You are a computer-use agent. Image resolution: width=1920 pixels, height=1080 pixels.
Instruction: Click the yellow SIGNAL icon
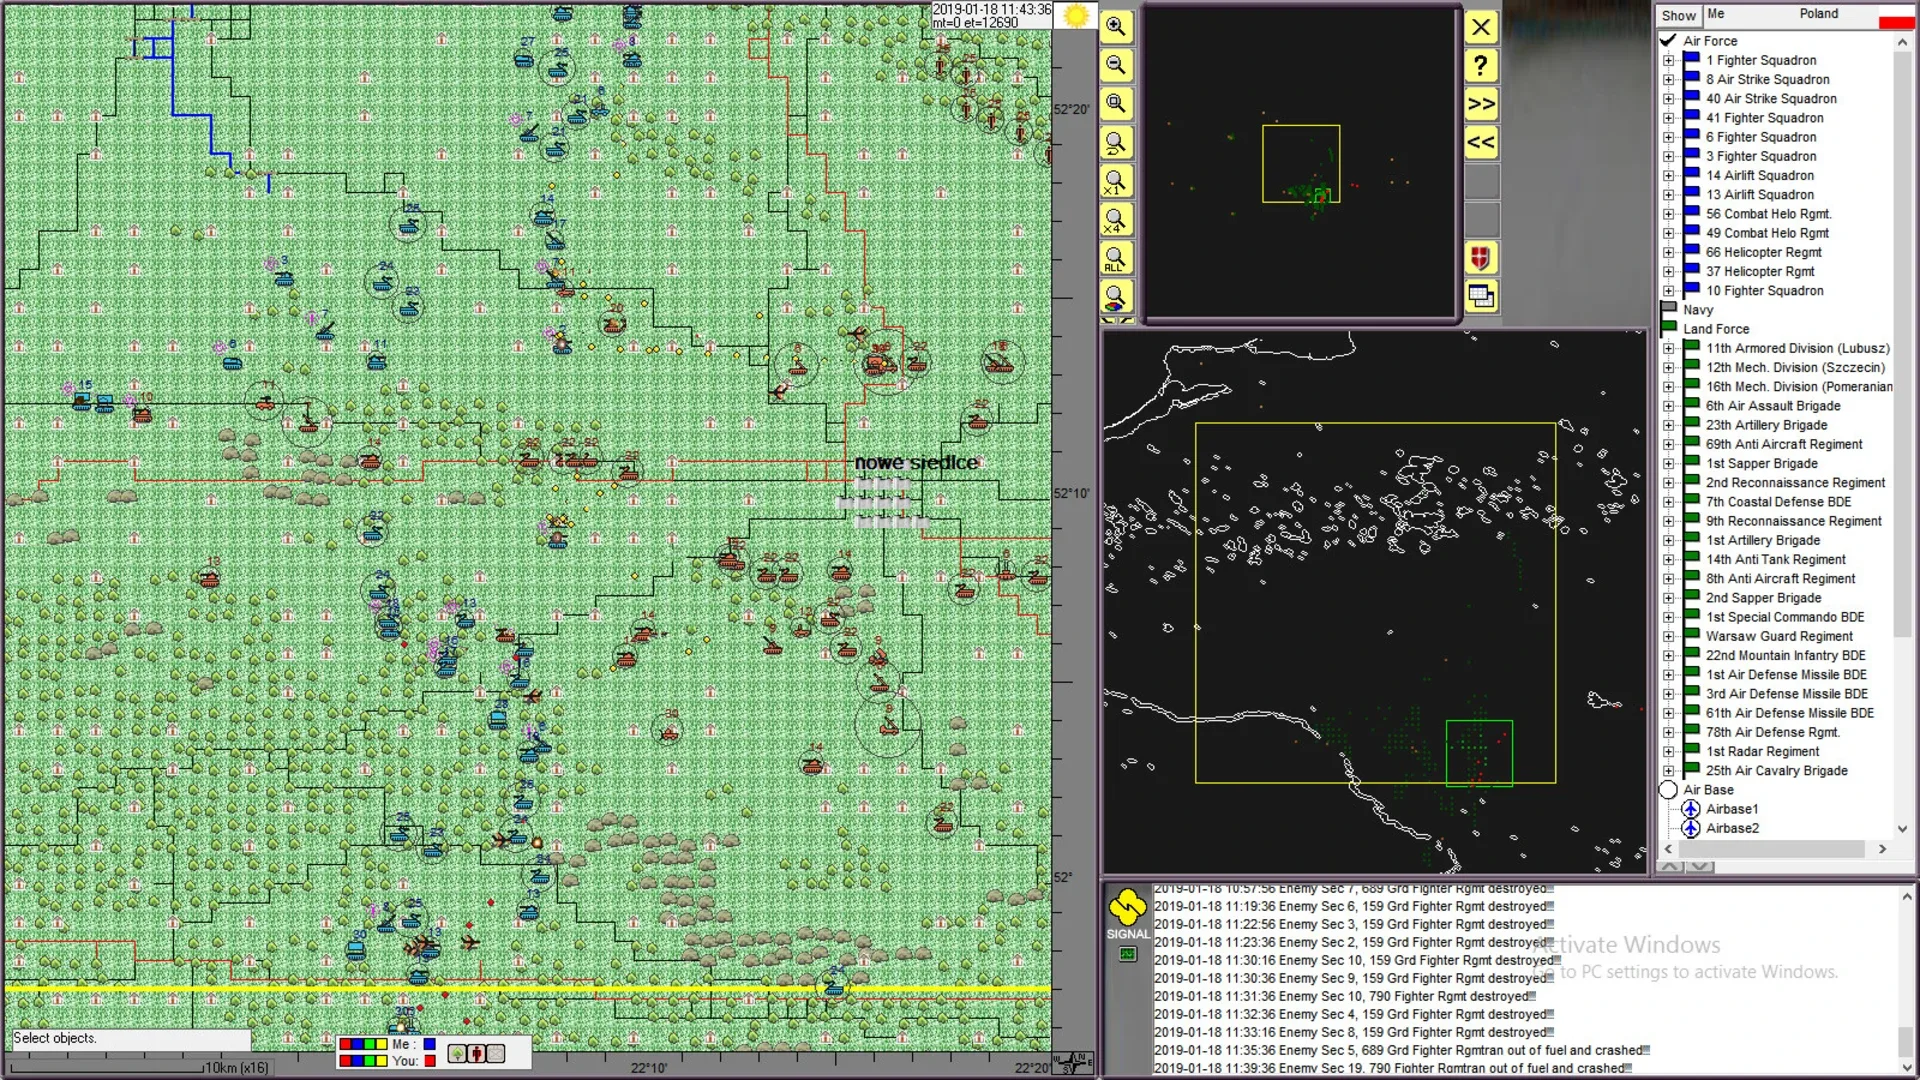pos(1127,908)
